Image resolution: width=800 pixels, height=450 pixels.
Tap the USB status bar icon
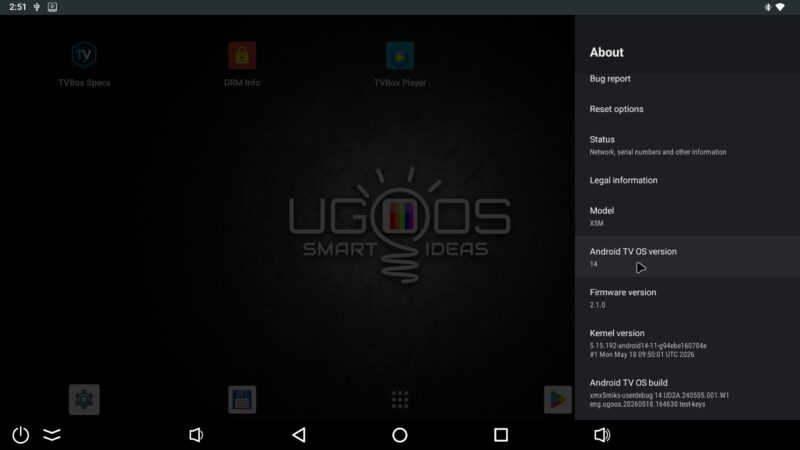(x=37, y=7)
